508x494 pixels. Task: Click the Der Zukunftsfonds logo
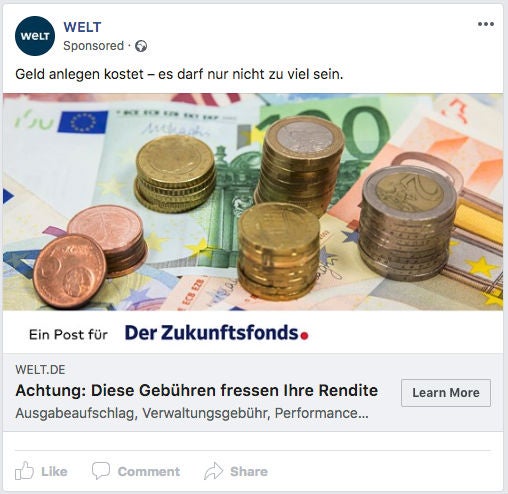coord(217,333)
